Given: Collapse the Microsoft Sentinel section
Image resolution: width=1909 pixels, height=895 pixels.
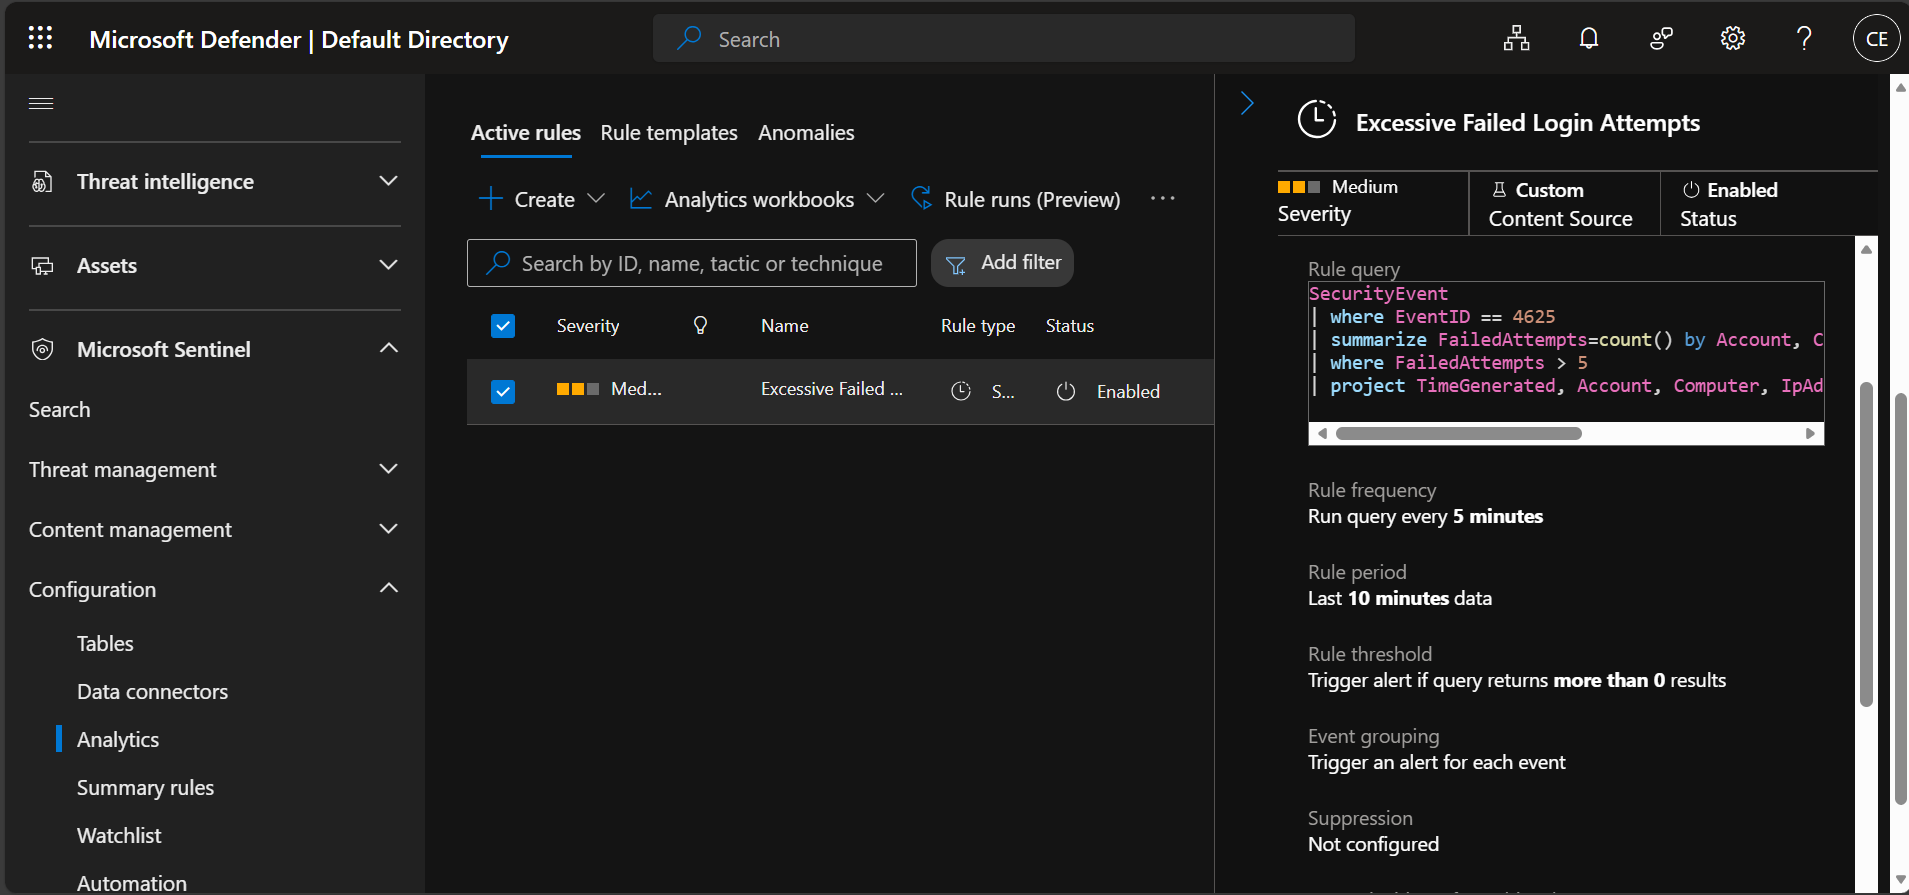Looking at the screenshot, I should point(389,348).
